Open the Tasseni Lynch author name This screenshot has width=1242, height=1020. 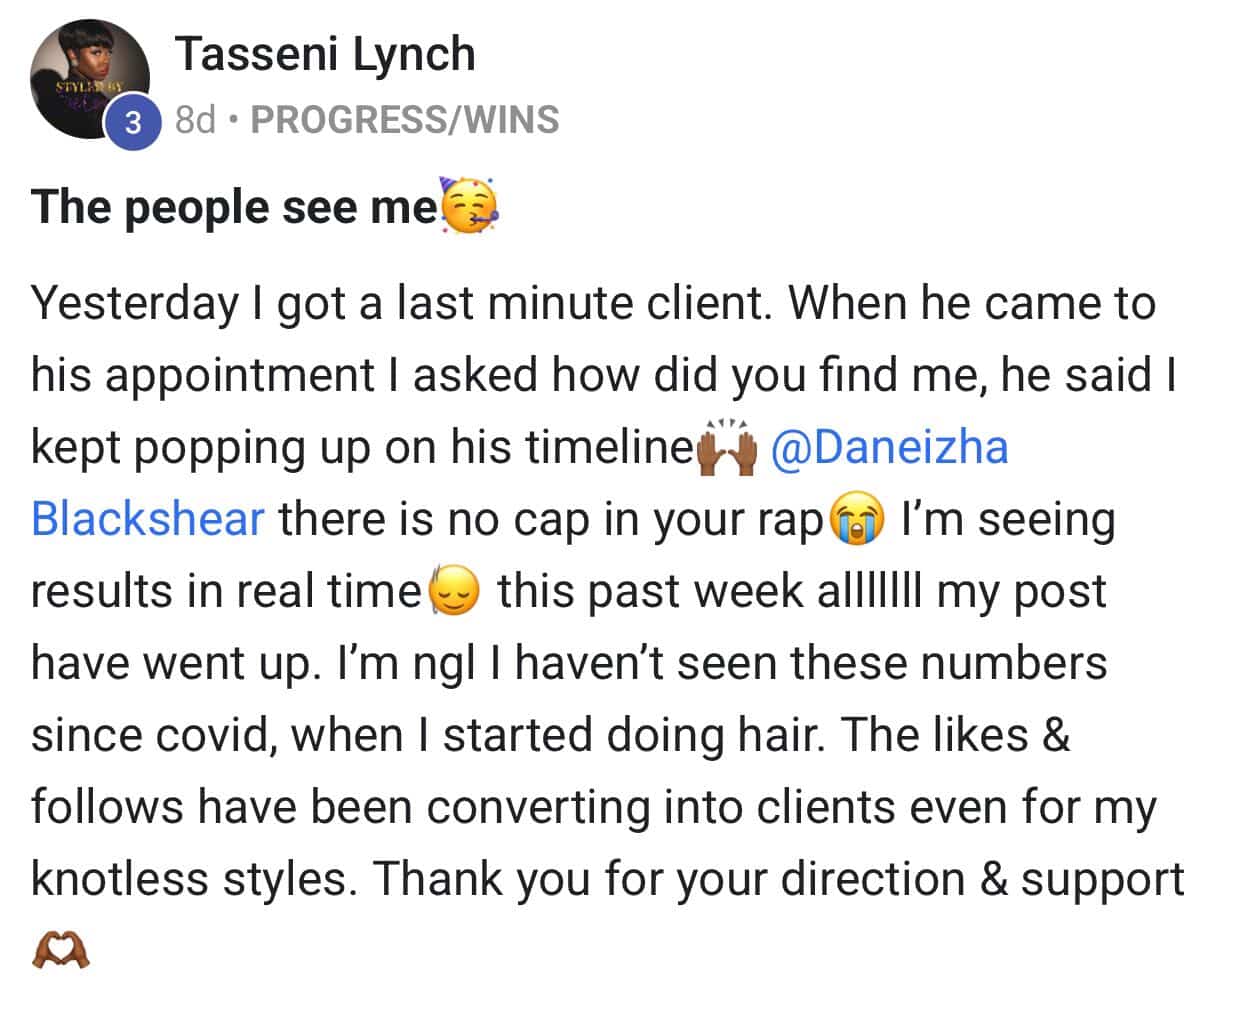pyautogui.click(x=325, y=54)
